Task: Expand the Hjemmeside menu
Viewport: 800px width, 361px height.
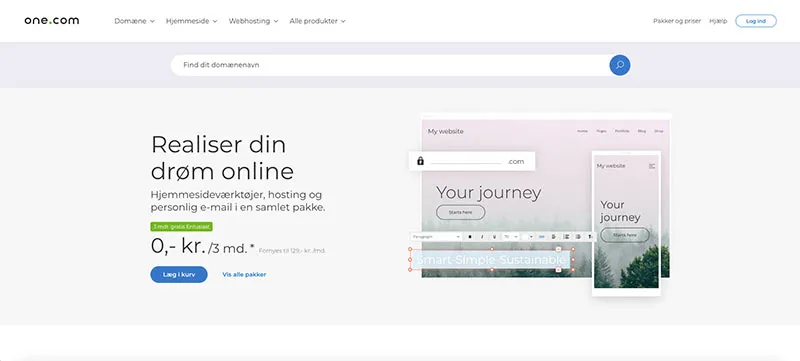Action: [191, 21]
